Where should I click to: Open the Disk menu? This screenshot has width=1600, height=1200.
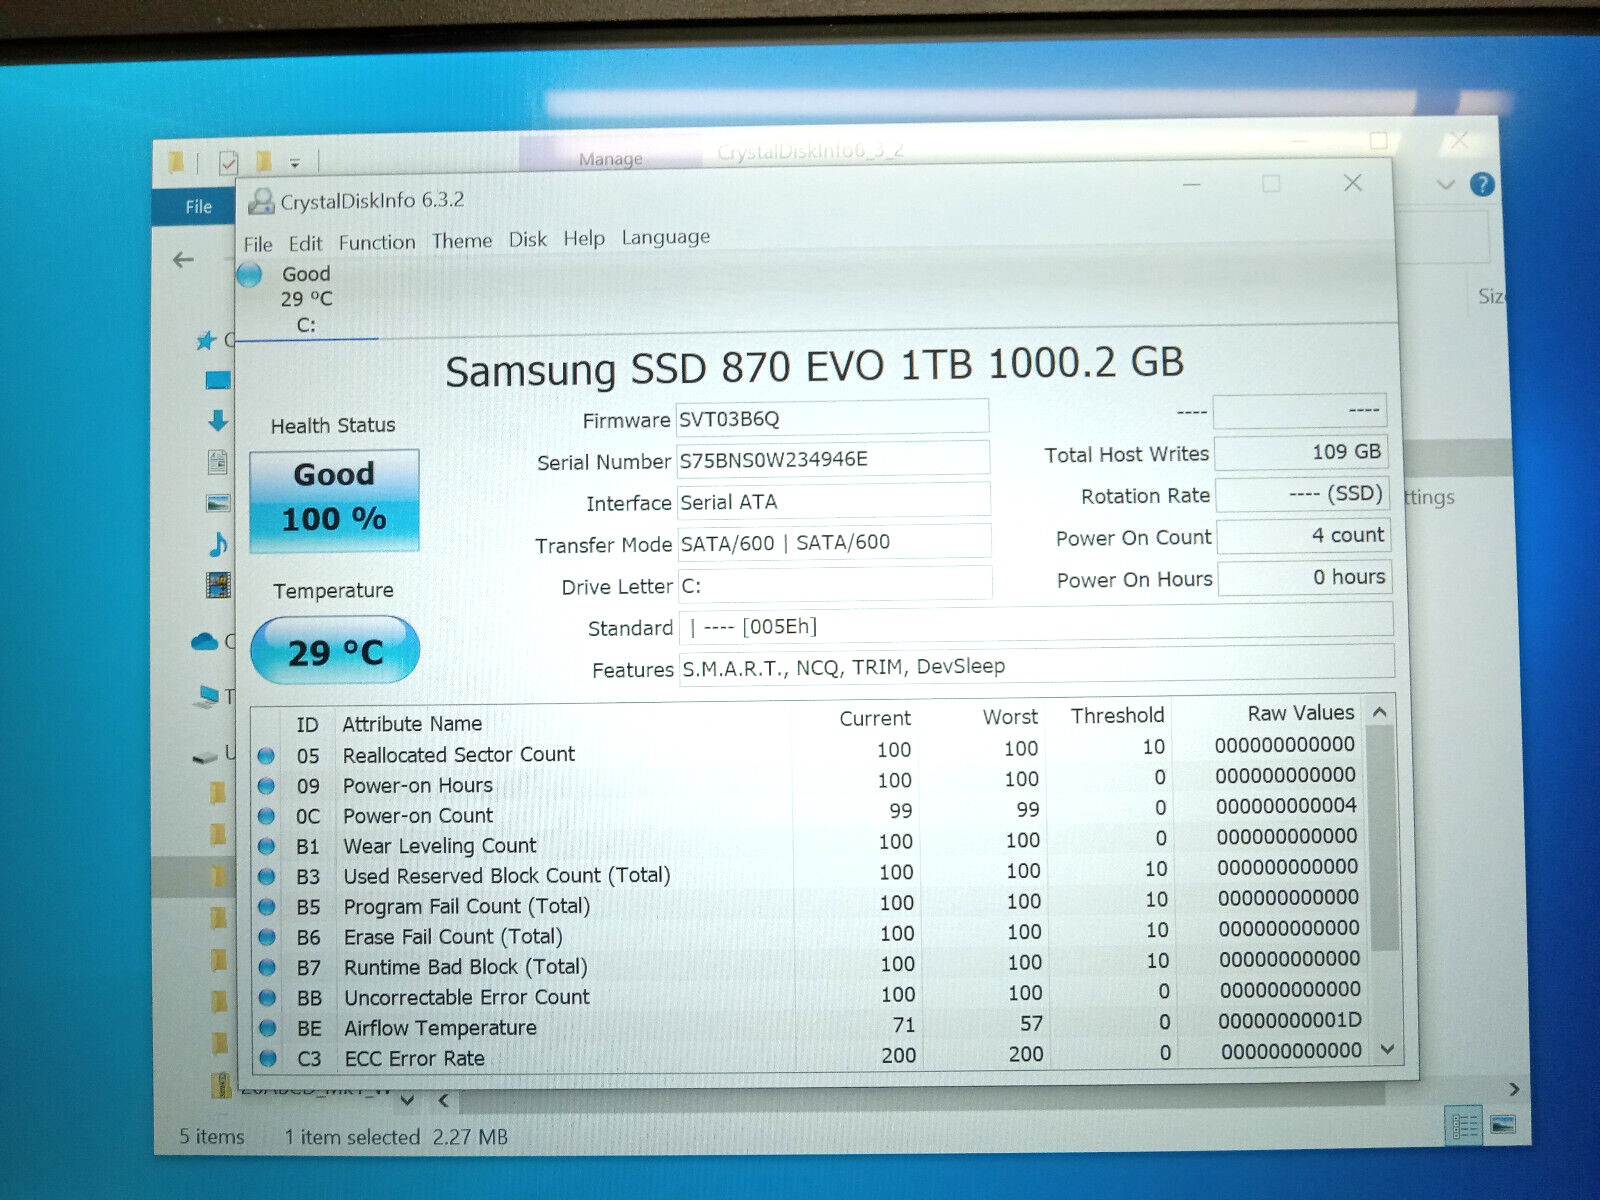[x=527, y=240]
